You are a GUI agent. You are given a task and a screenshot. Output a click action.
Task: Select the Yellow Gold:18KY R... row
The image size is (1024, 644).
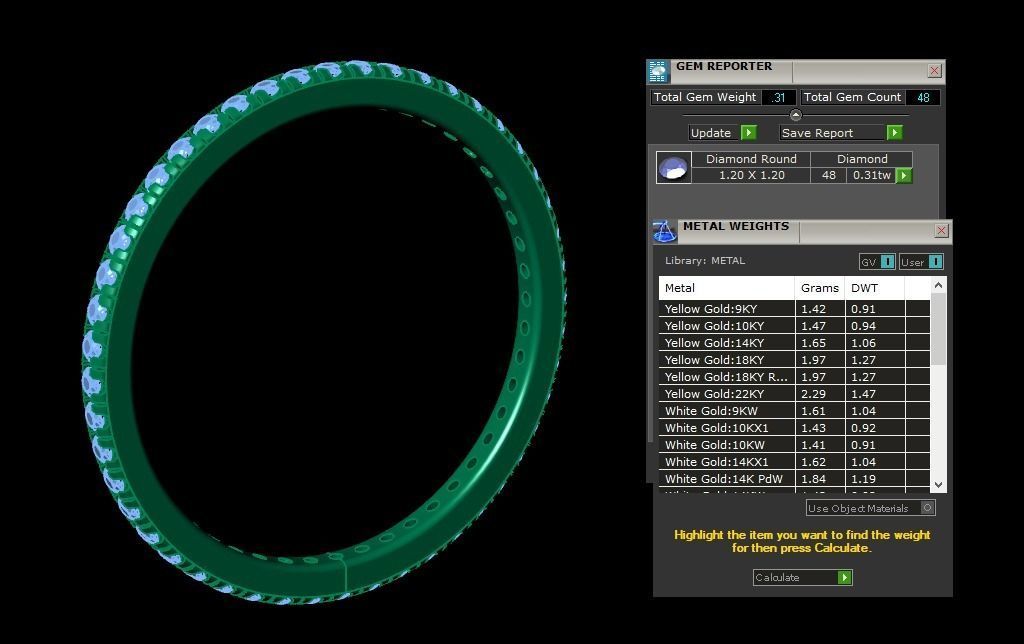coord(794,376)
